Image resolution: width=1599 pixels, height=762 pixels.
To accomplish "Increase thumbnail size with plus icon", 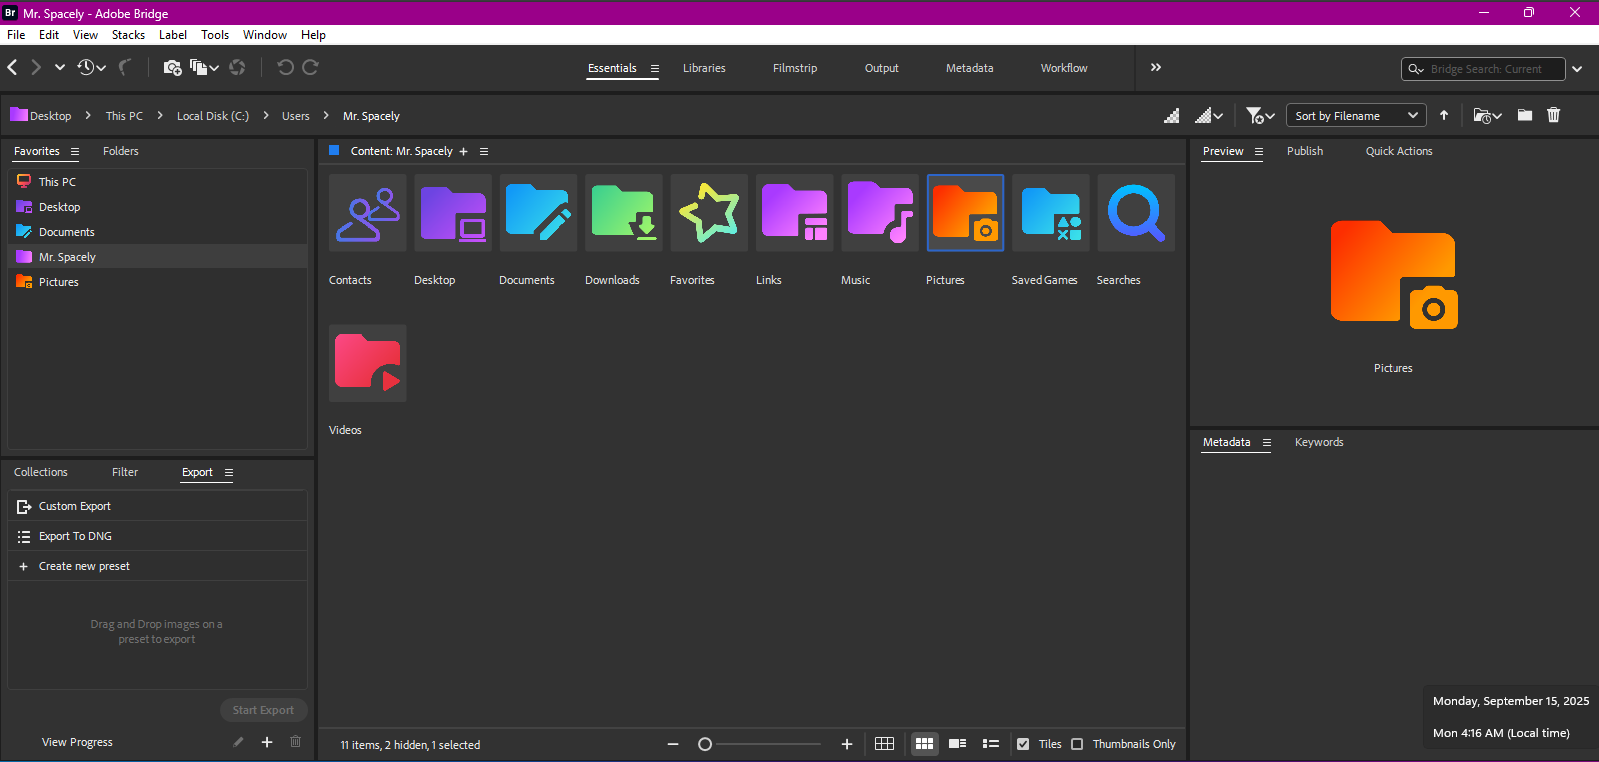I will pos(847,744).
